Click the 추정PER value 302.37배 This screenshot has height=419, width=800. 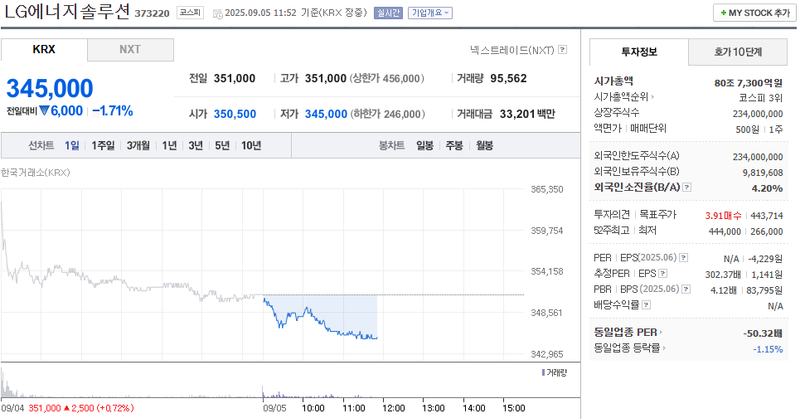point(723,275)
